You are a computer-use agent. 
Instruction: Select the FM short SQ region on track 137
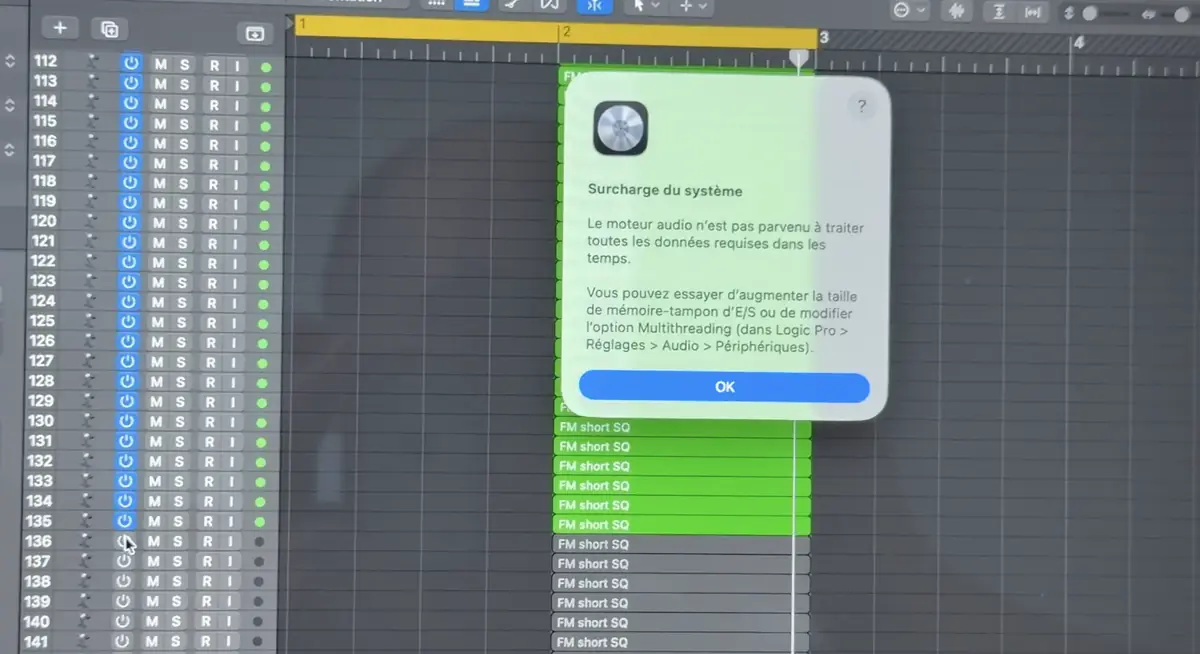click(x=680, y=564)
